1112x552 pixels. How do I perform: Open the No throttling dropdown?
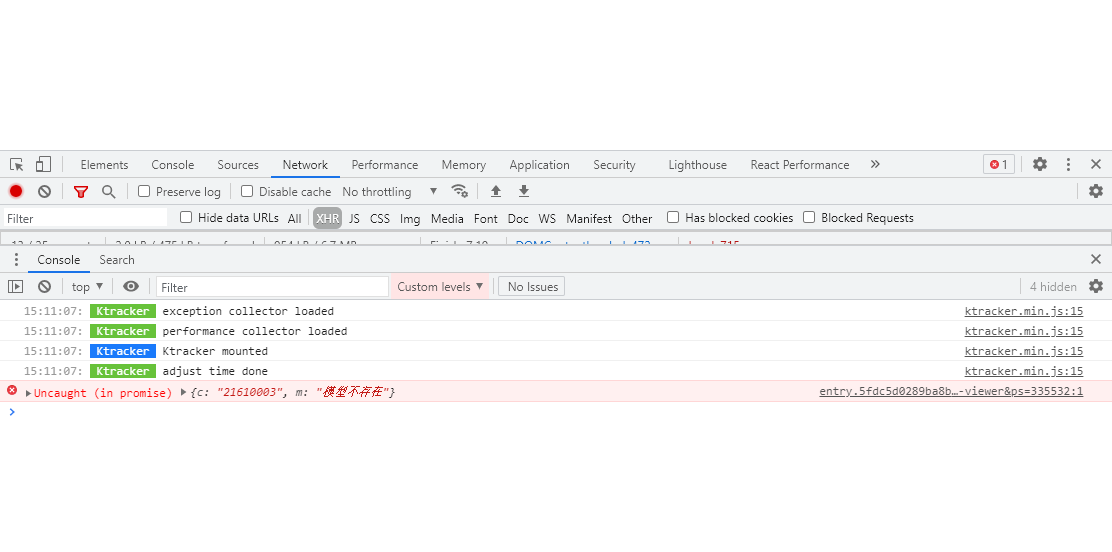point(390,192)
